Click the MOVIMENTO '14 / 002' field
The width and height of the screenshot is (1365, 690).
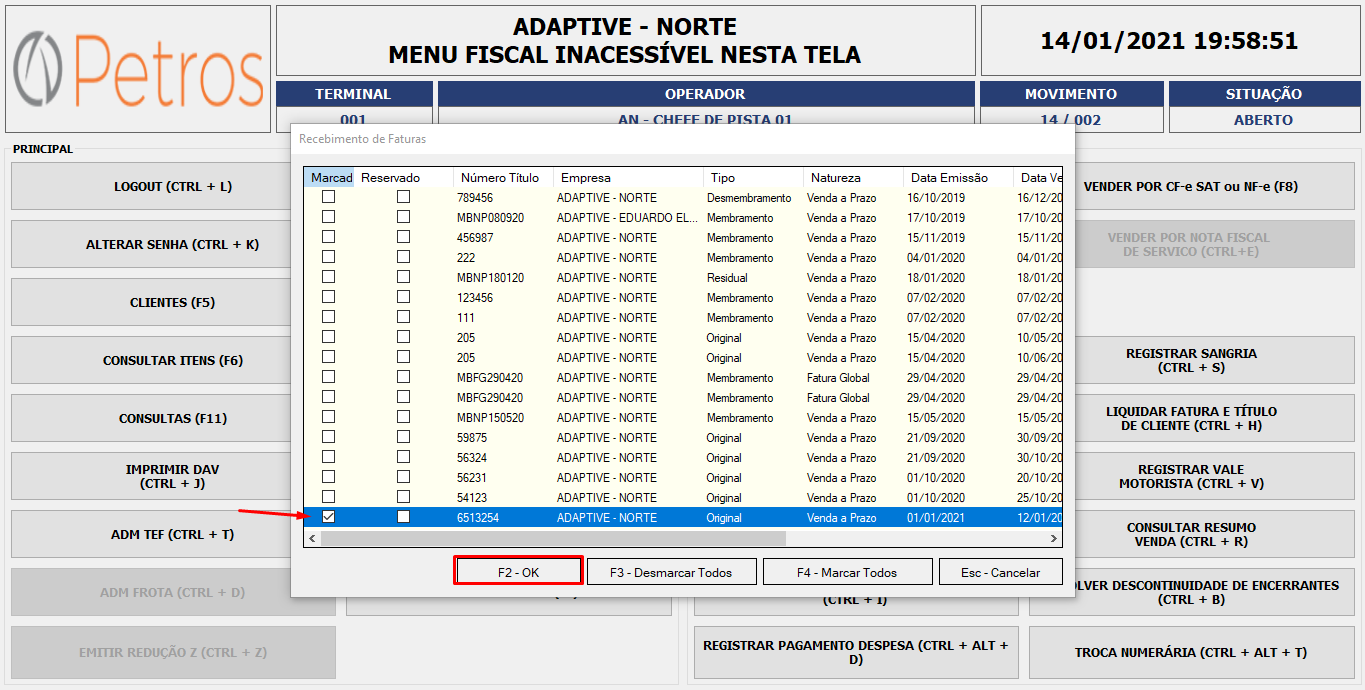1071,119
